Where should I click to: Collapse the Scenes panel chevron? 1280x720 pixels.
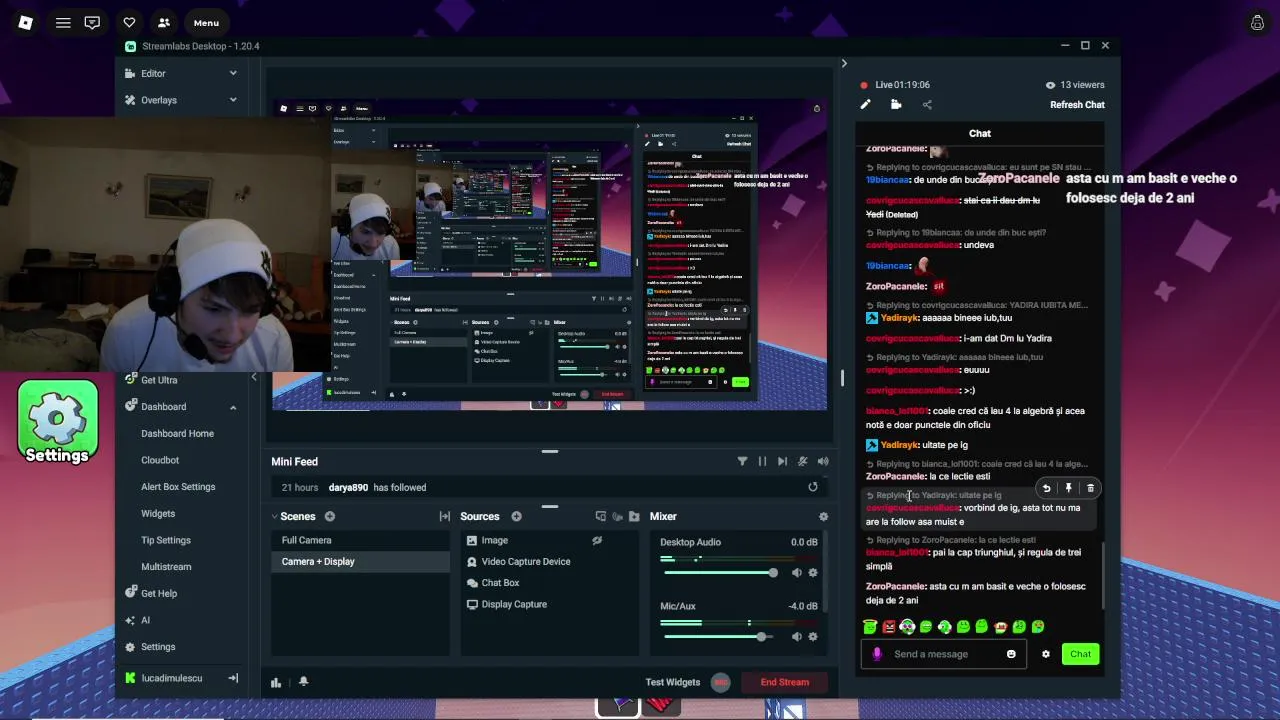274,517
